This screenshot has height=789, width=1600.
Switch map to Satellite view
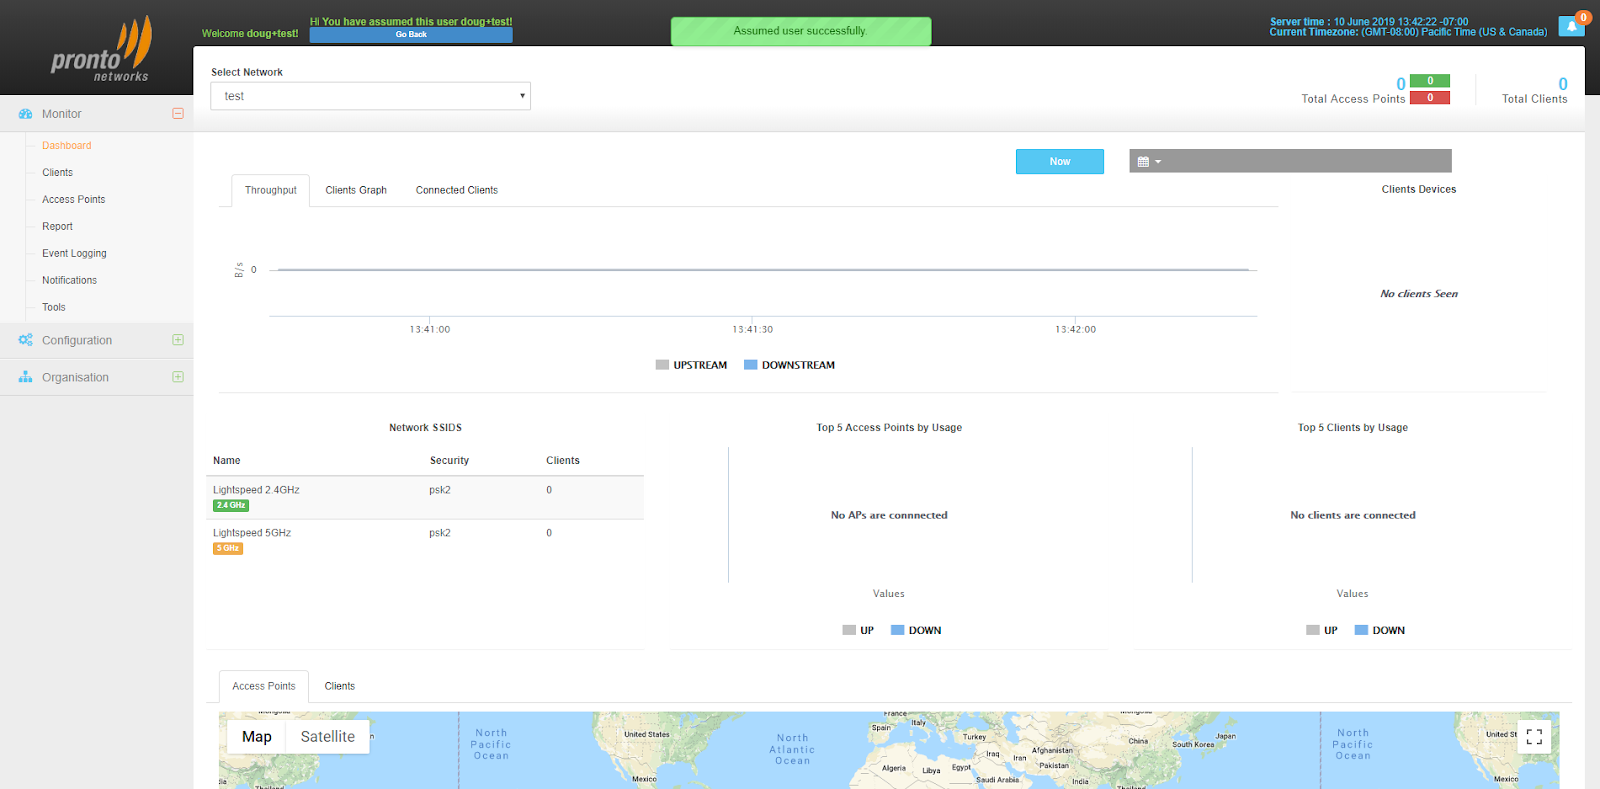click(x=328, y=737)
